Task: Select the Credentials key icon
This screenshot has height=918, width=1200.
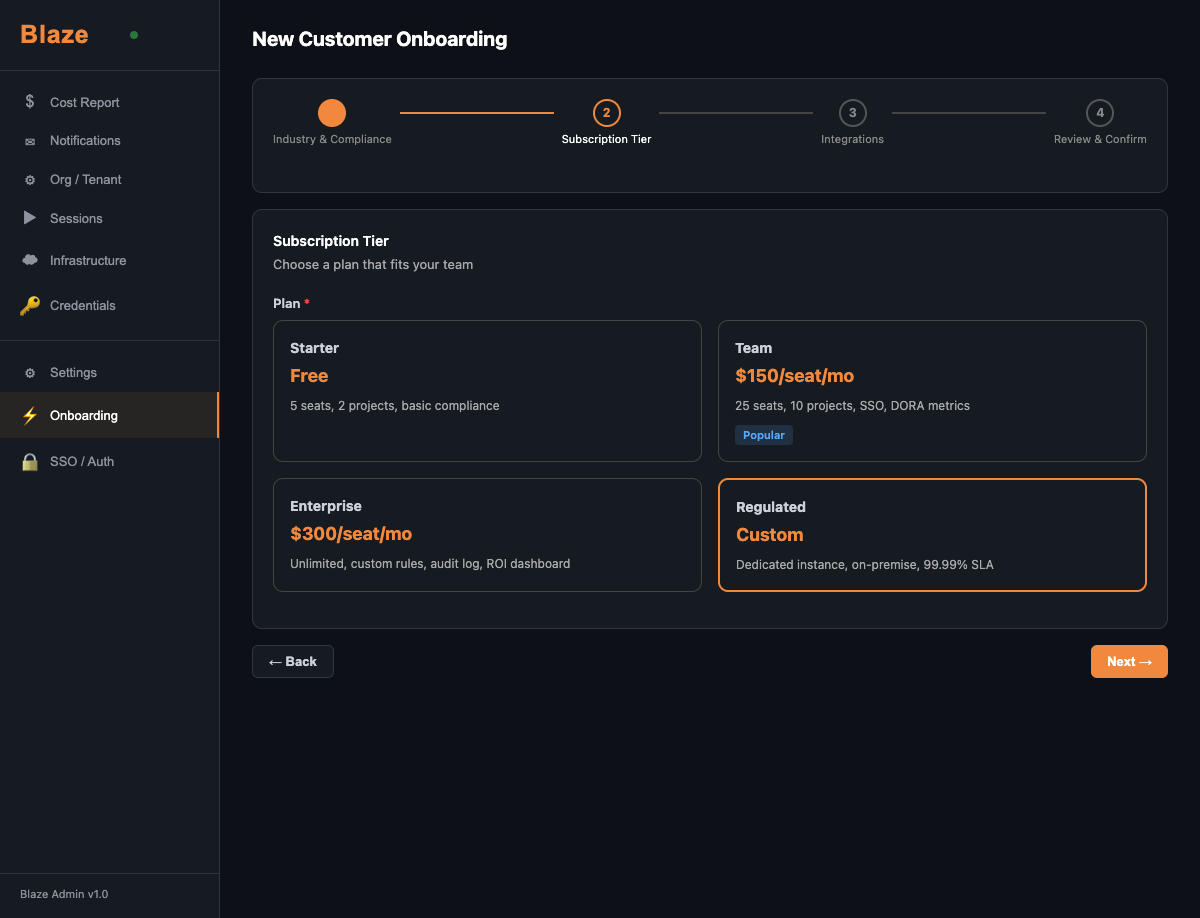Action: [x=29, y=305]
